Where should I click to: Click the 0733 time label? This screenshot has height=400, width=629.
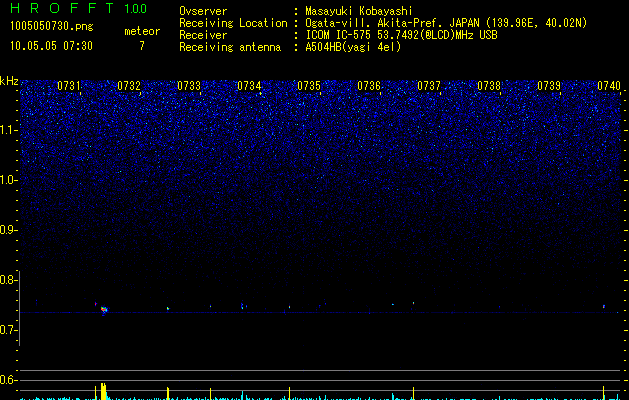pyautogui.click(x=189, y=86)
